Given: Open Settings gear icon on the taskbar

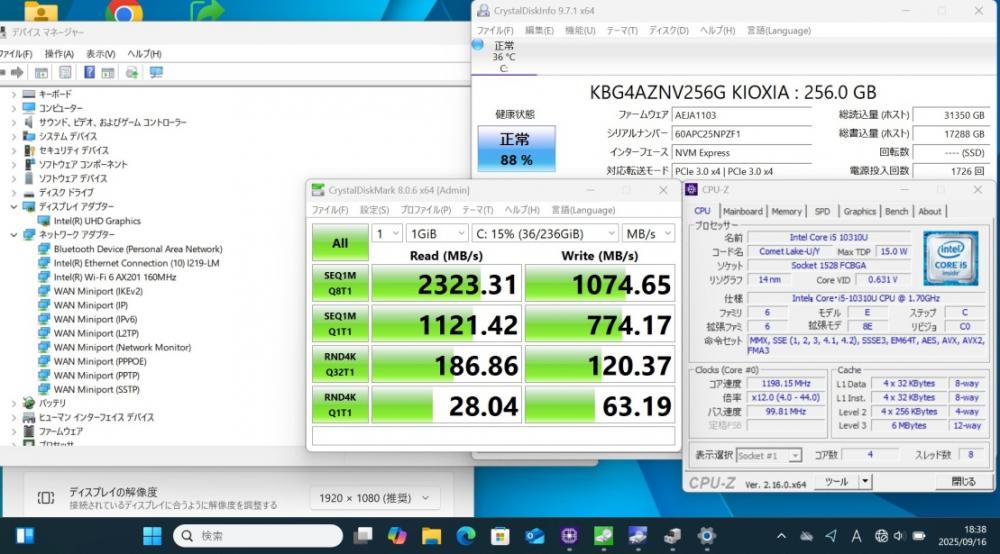Looking at the screenshot, I should click(x=706, y=536).
